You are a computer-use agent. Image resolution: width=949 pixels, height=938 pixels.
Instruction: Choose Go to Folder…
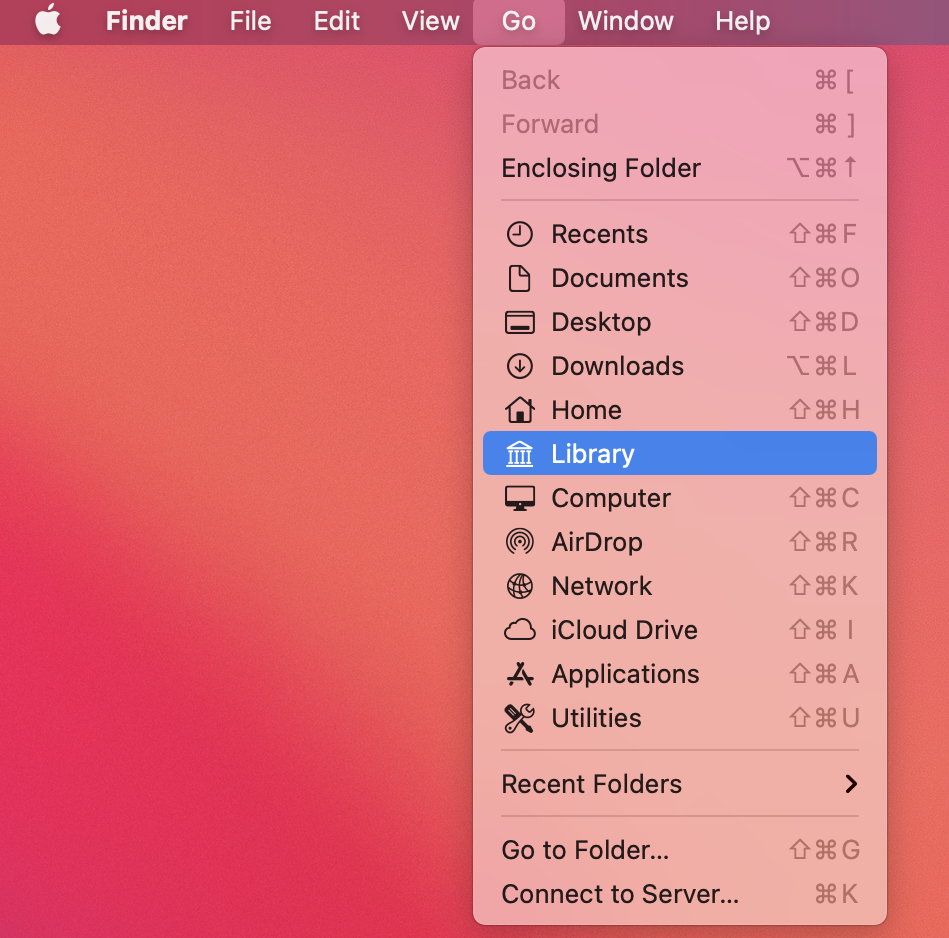pos(680,850)
